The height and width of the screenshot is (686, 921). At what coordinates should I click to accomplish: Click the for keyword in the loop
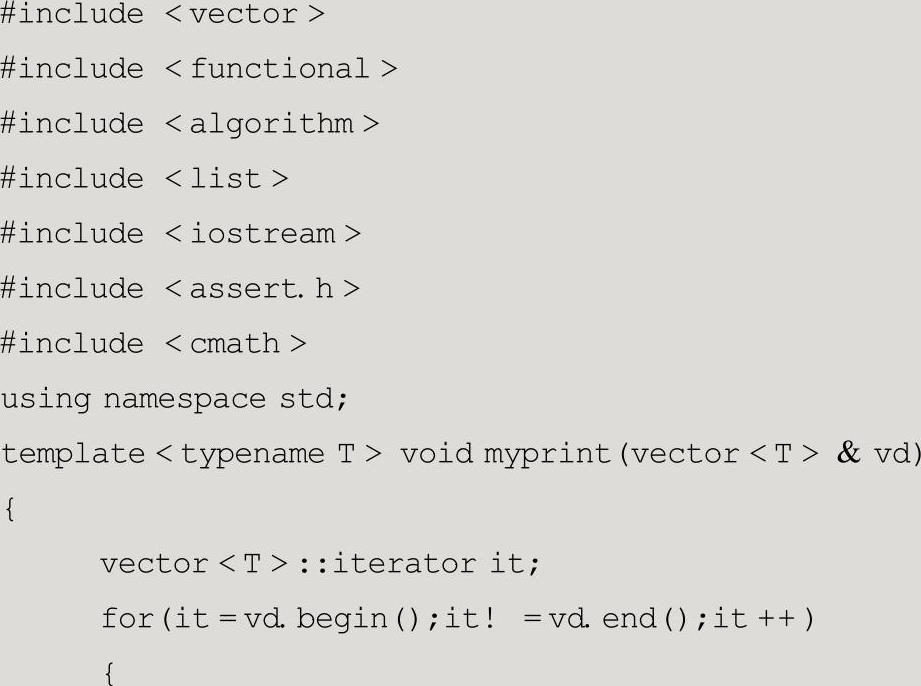[x=127, y=619]
